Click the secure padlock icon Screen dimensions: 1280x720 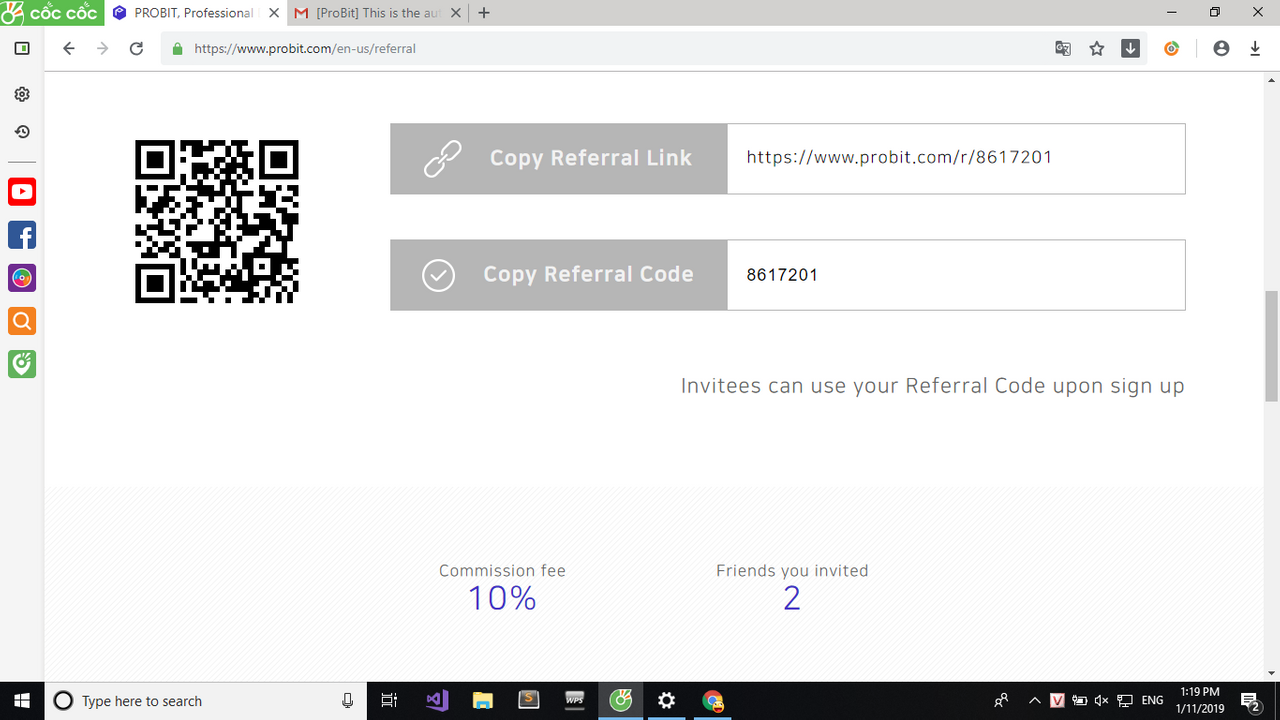tap(178, 48)
